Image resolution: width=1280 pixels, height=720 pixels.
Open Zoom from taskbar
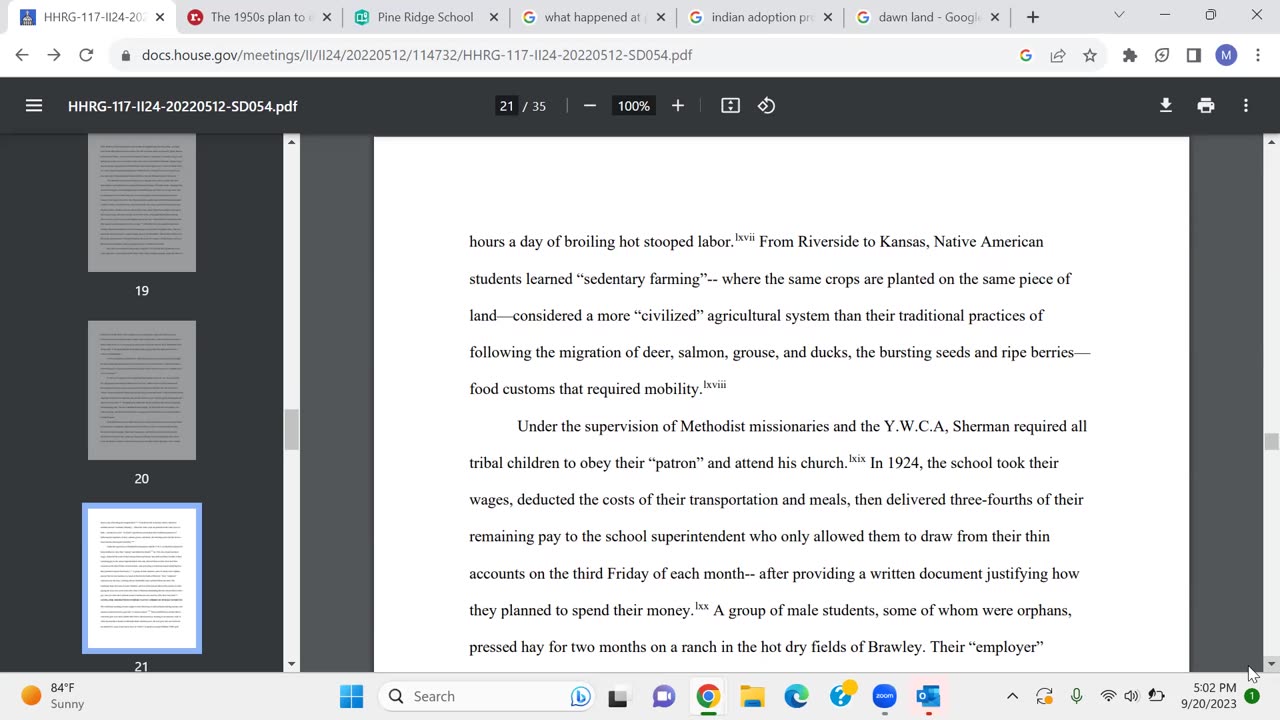coord(884,696)
